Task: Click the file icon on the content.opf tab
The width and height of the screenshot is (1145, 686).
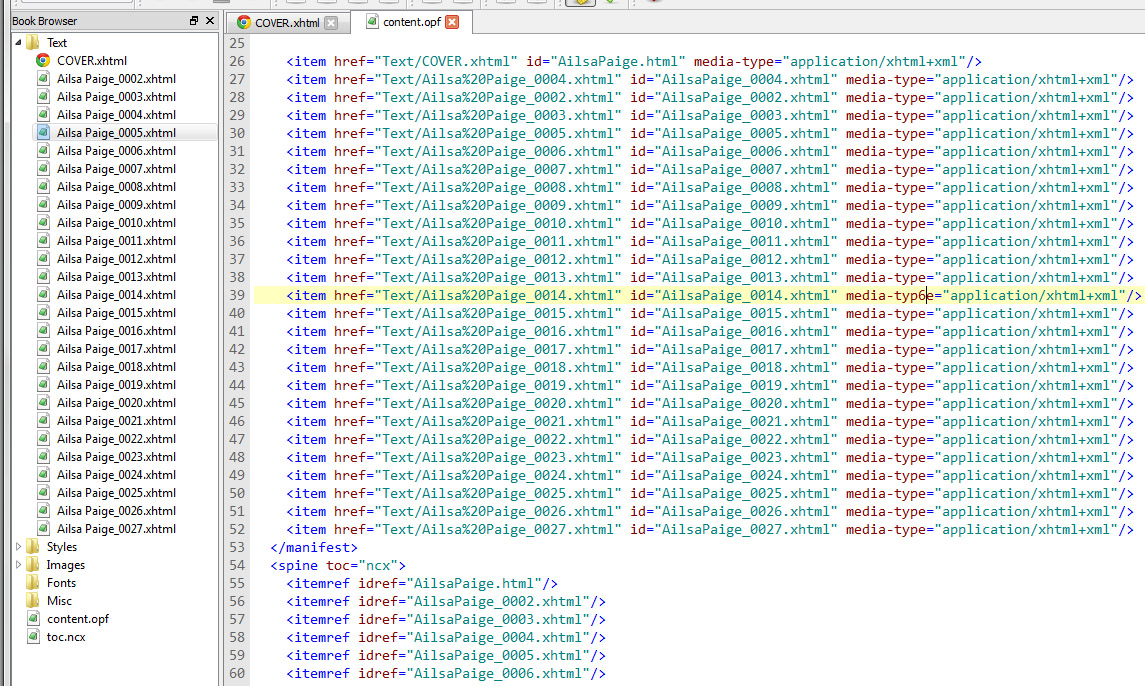Action: tap(372, 22)
